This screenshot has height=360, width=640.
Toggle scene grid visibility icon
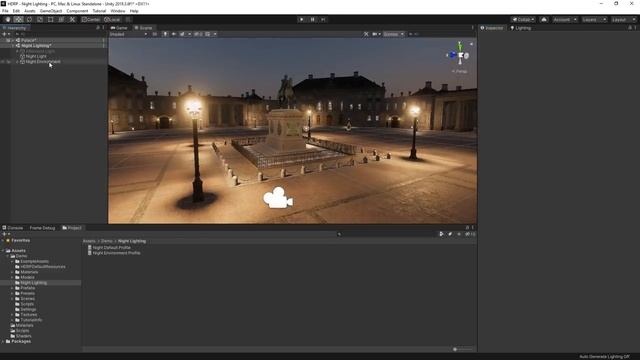208,34
